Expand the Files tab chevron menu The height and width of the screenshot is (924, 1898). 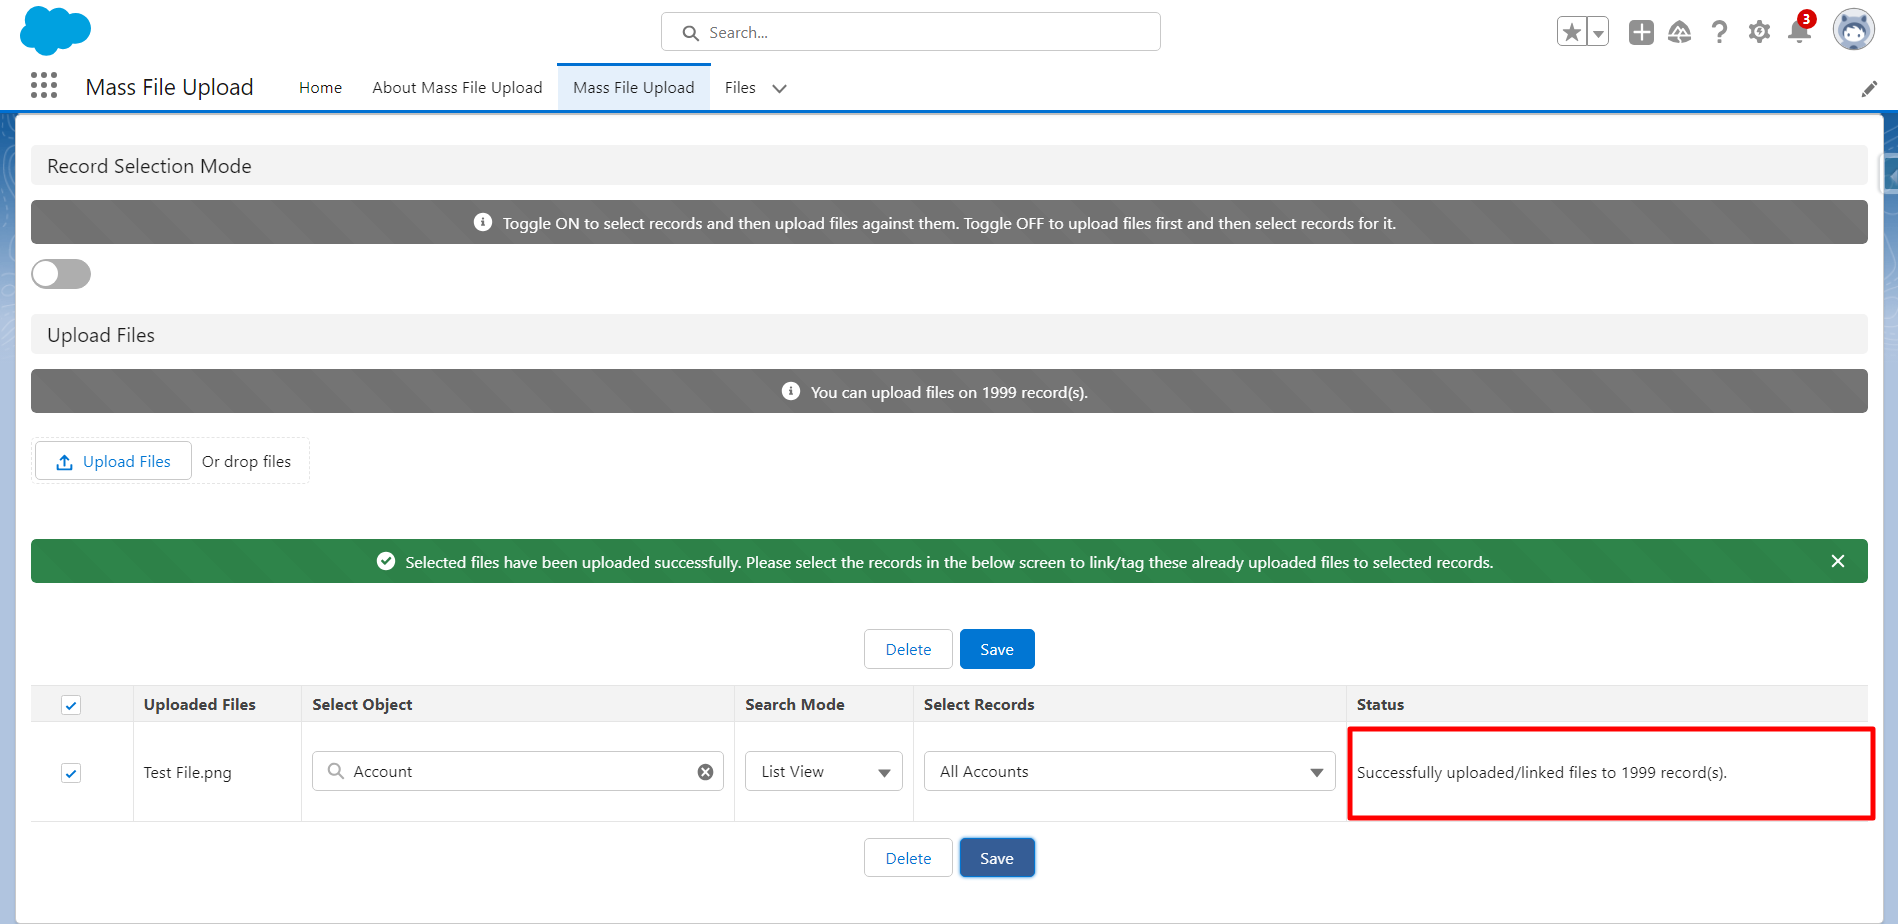pyautogui.click(x=780, y=88)
